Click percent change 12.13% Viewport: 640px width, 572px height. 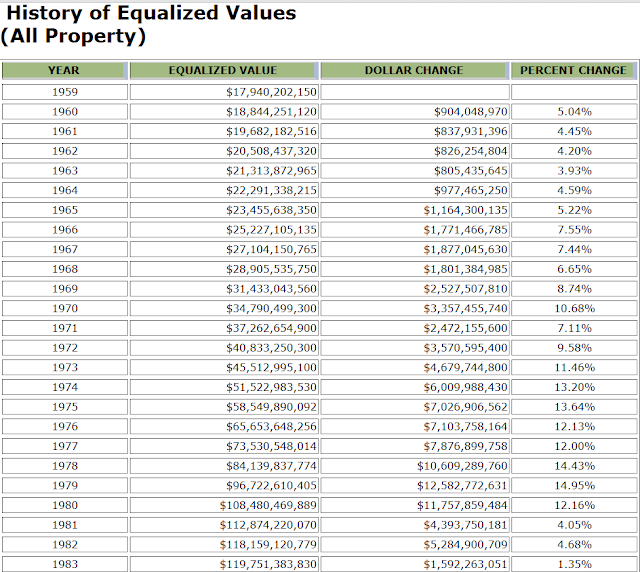574,426
